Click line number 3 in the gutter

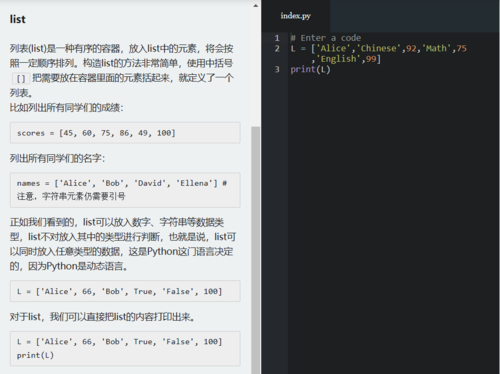click(277, 69)
